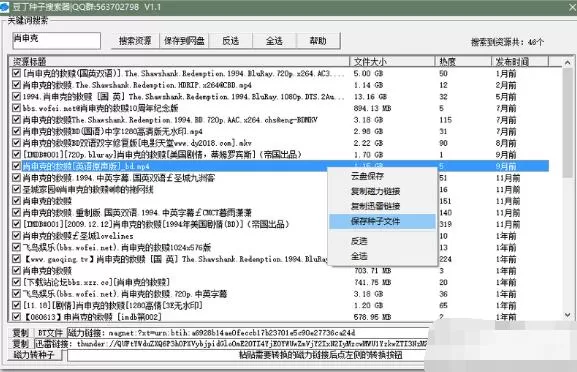Uncheck the 5.00 GB BluRay 720p row checkbox
This screenshot has width=577, height=372.
pyautogui.click(x=16, y=73)
